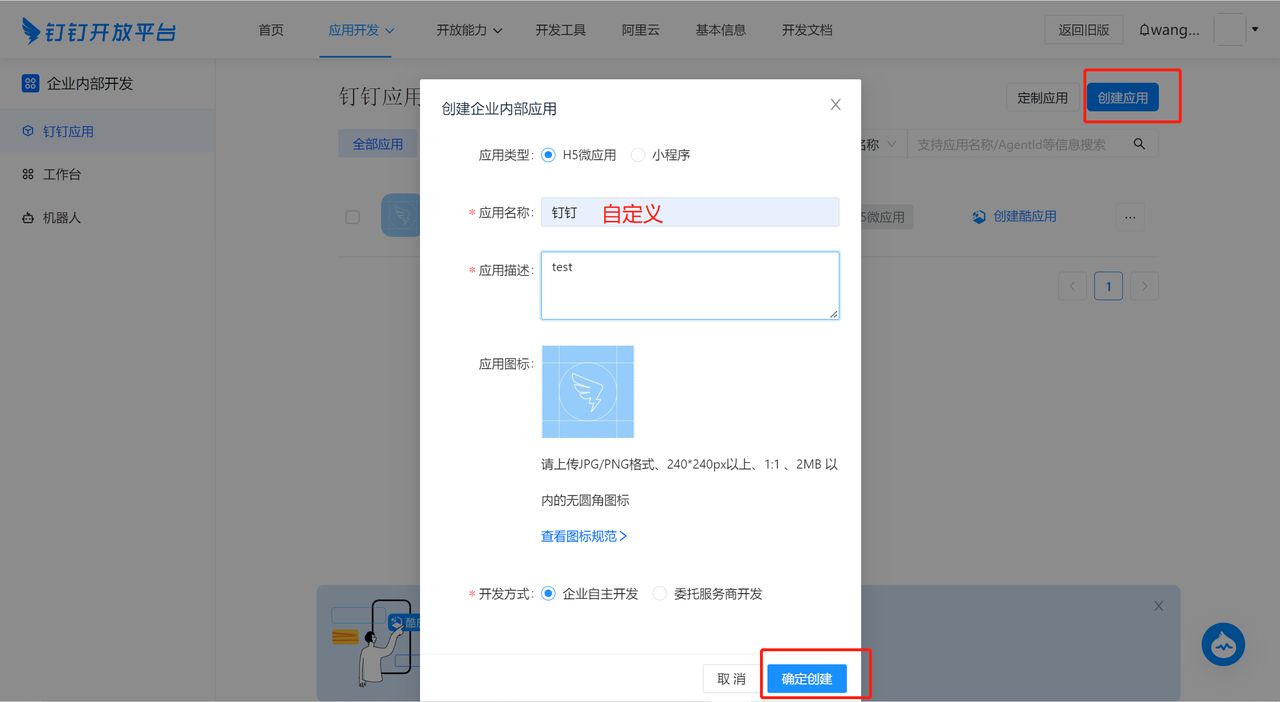1280x702 pixels.
Task: Select page 1 in pagination
Action: (1108, 286)
